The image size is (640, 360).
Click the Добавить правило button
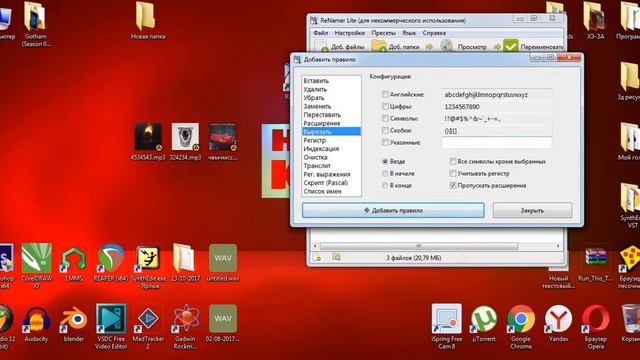(x=393, y=210)
